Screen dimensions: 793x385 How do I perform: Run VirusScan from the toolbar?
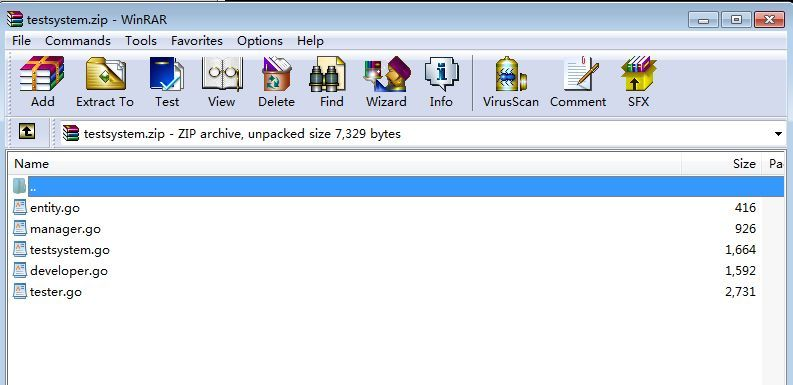click(x=511, y=74)
